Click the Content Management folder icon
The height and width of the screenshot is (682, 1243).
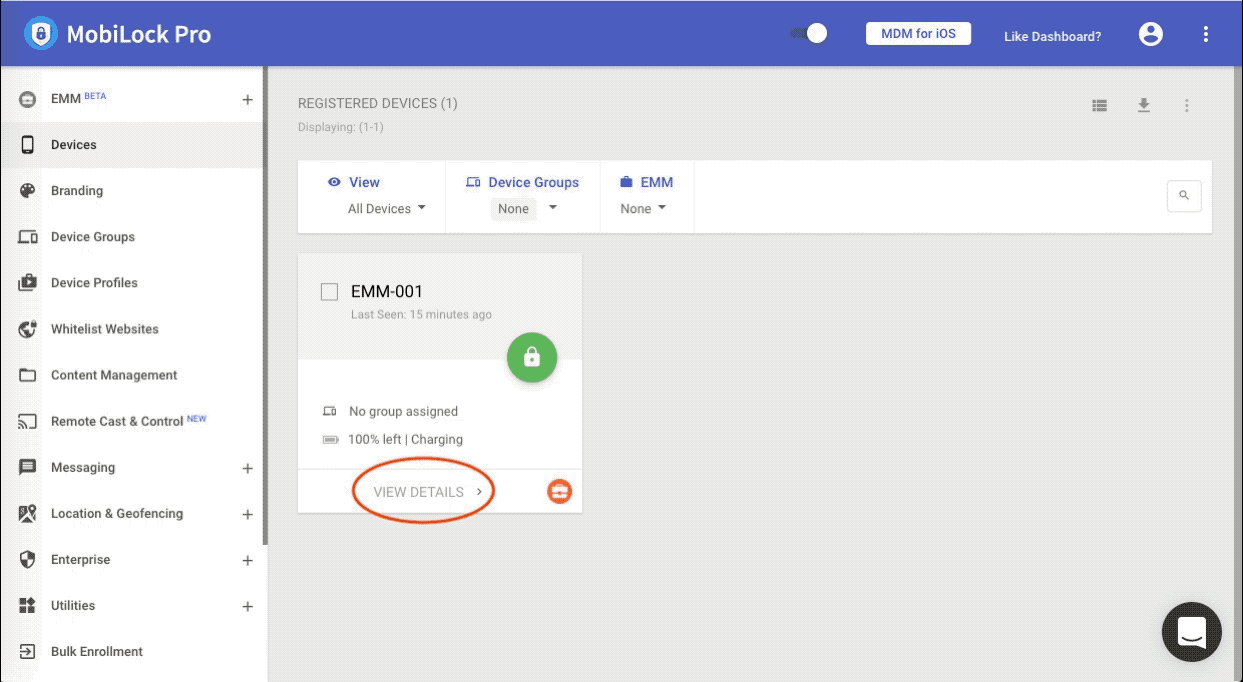coord(28,375)
